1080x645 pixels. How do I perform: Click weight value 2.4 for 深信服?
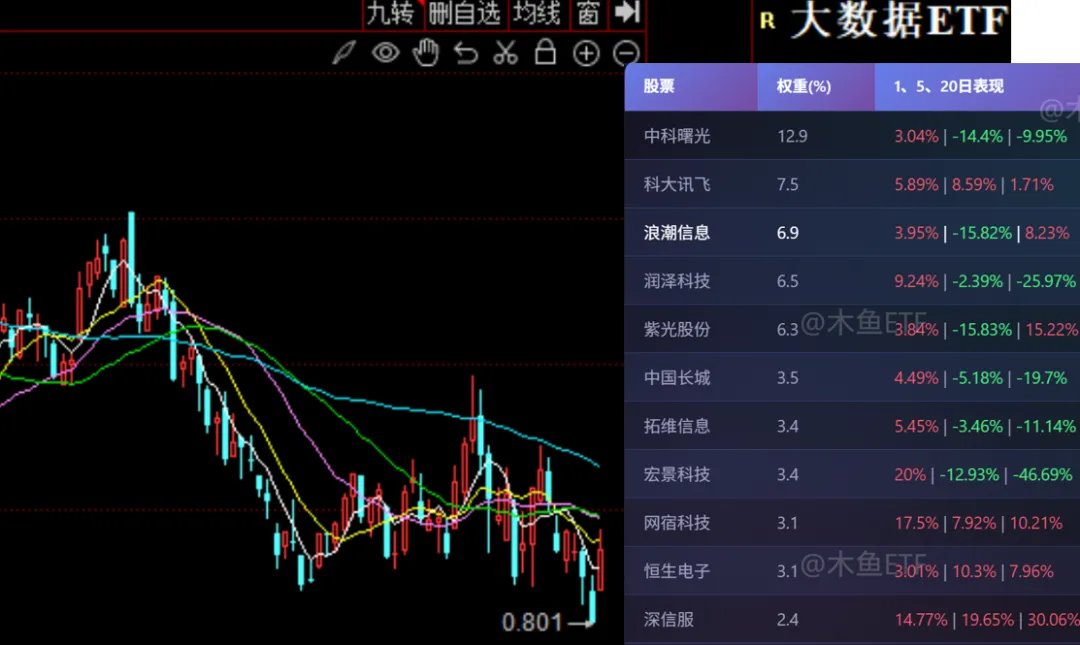[x=787, y=620]
